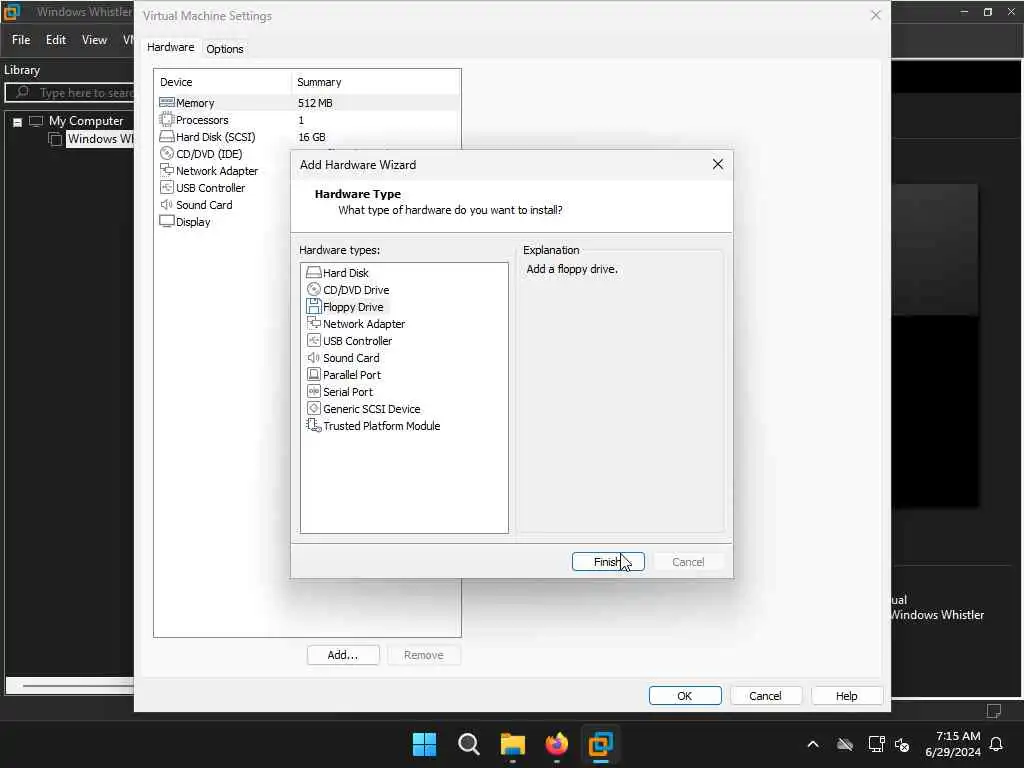Open the View menu in VMware
This screenshot has width=1024, height=768.
point(94,40)
